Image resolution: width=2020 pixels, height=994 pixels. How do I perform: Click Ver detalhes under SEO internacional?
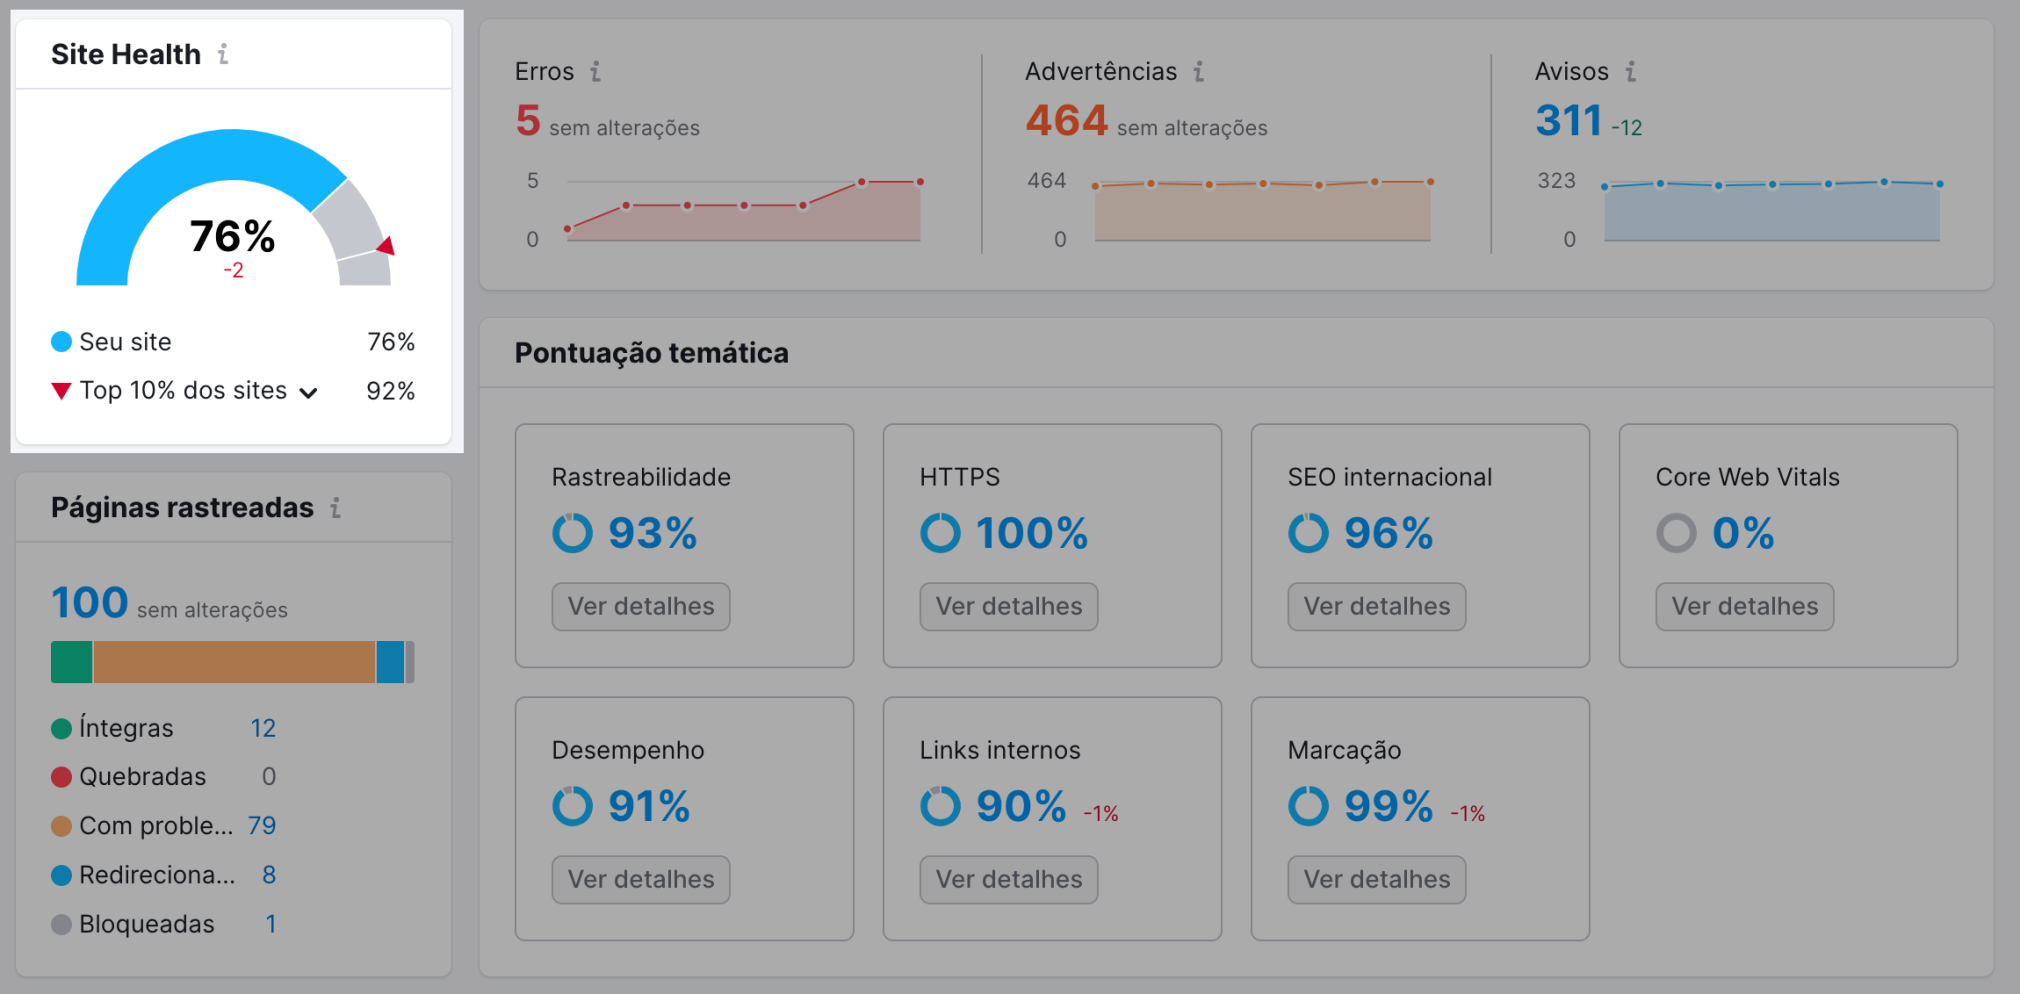point(1376,606)
